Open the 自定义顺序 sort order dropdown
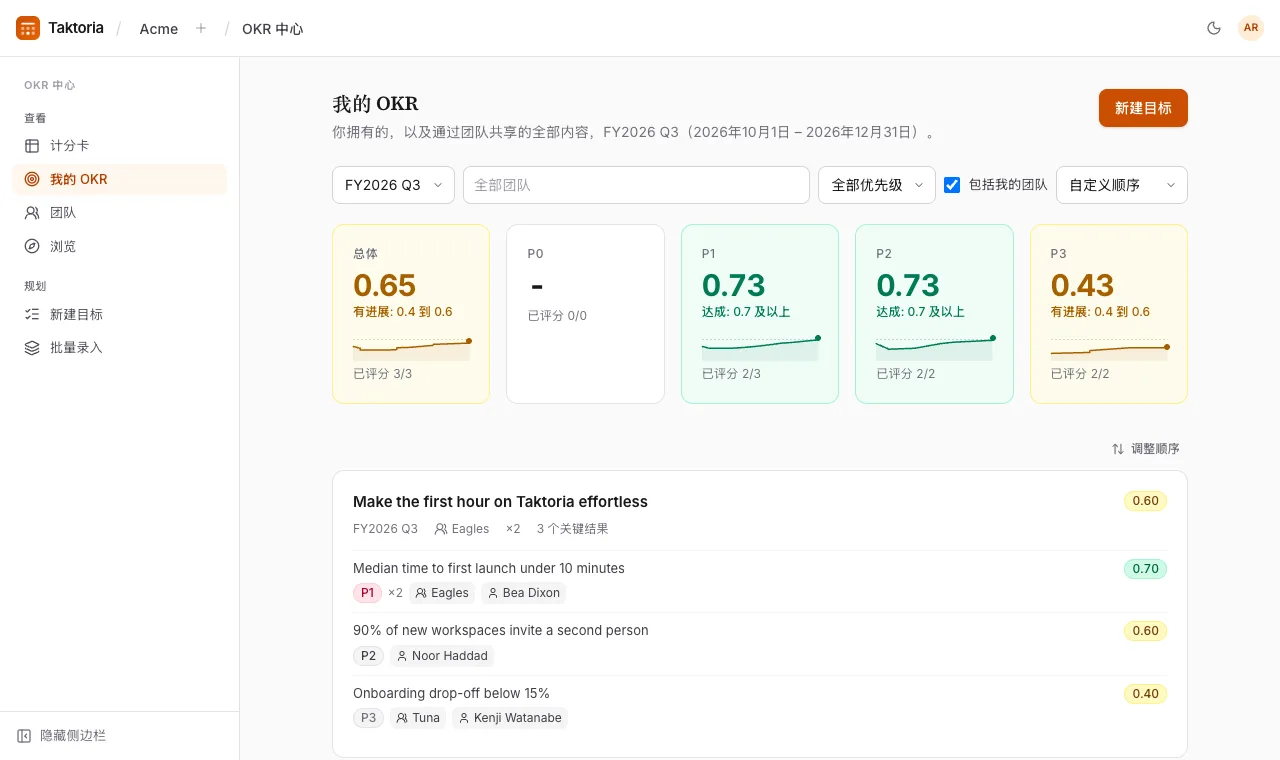 pos(1122,185)
